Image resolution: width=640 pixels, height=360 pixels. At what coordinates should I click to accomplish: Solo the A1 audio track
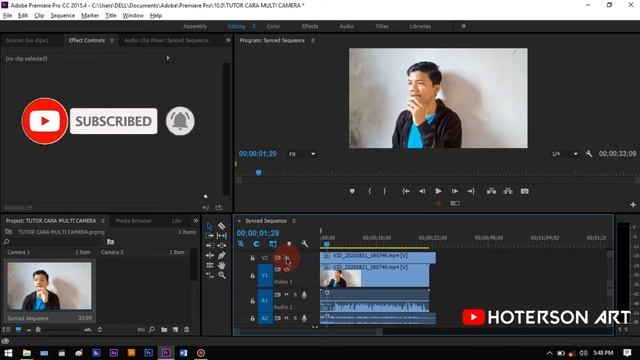pos(295,294)
